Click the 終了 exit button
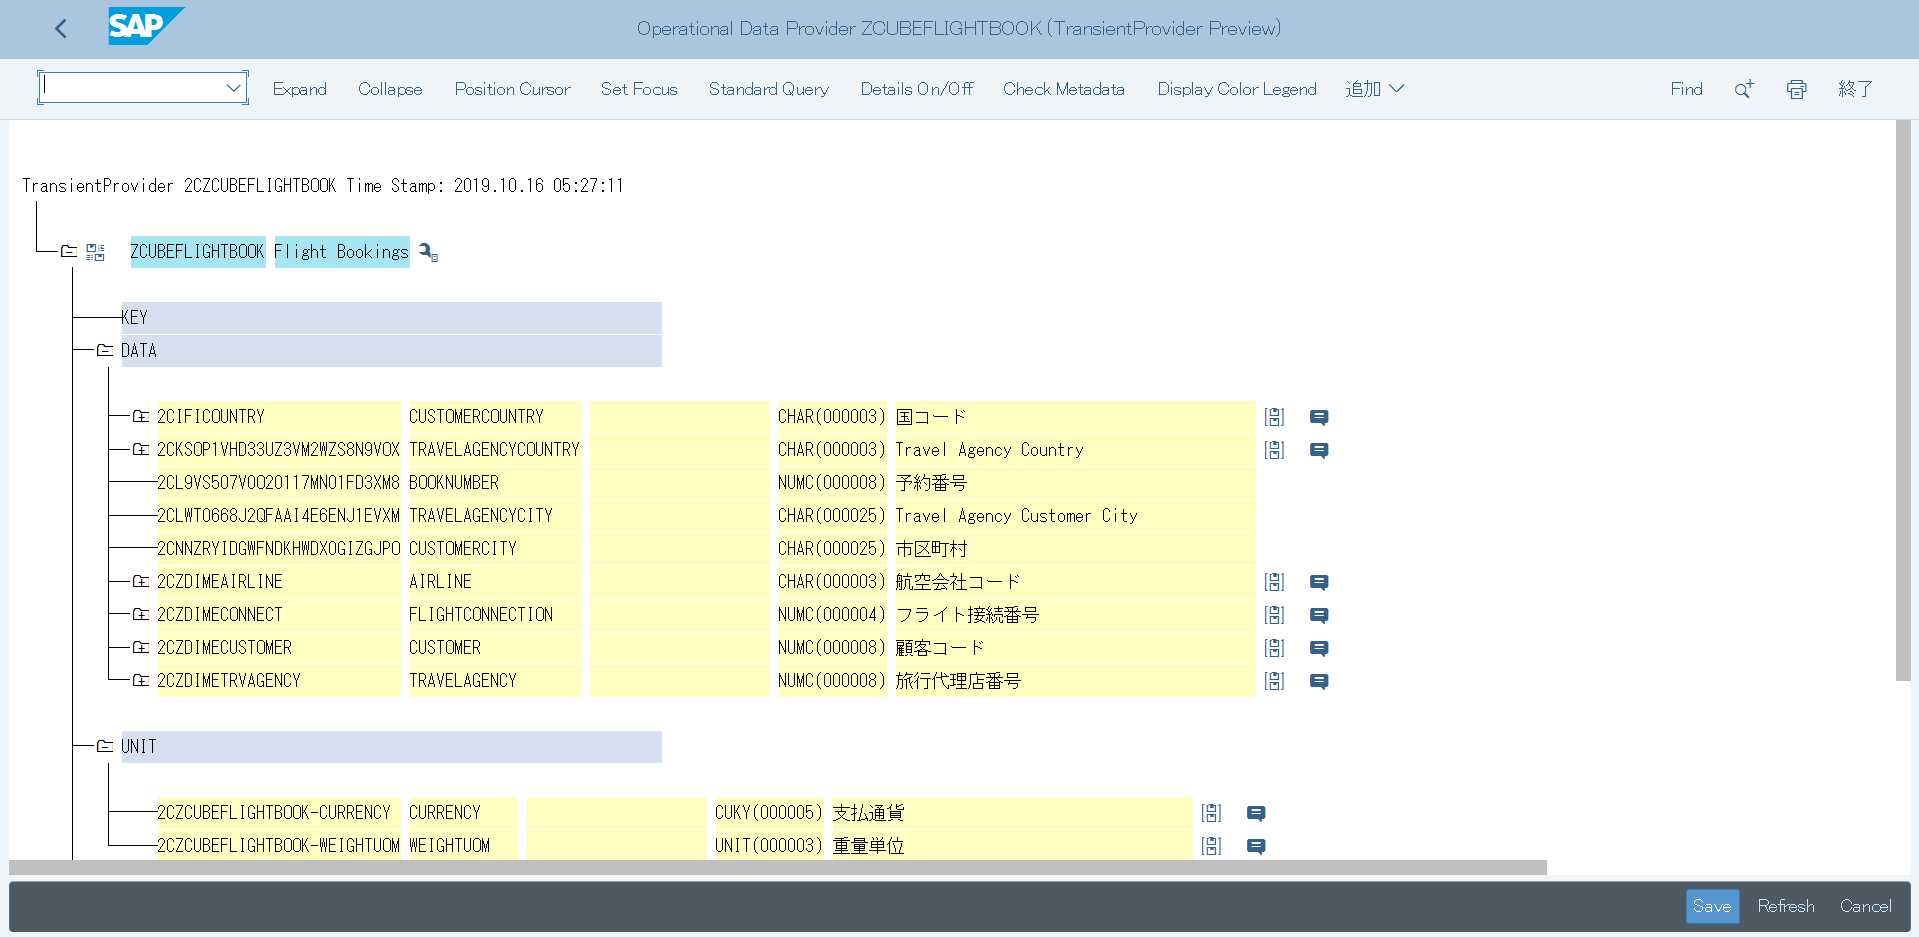Viewport: 1919px width, 937px height. [1855, 89]
